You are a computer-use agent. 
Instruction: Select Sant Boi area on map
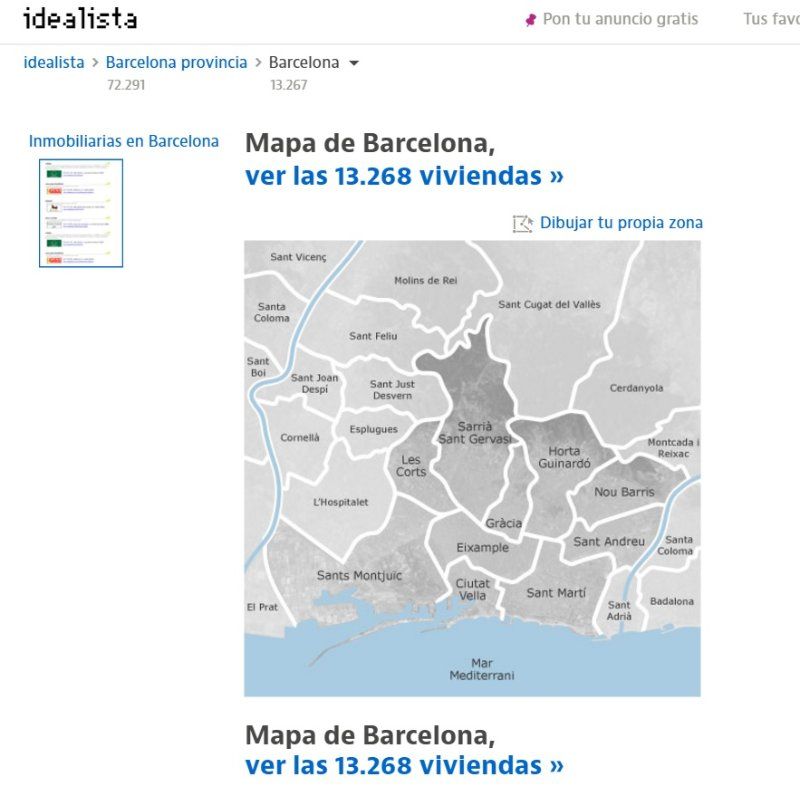[x=258, y=367]
